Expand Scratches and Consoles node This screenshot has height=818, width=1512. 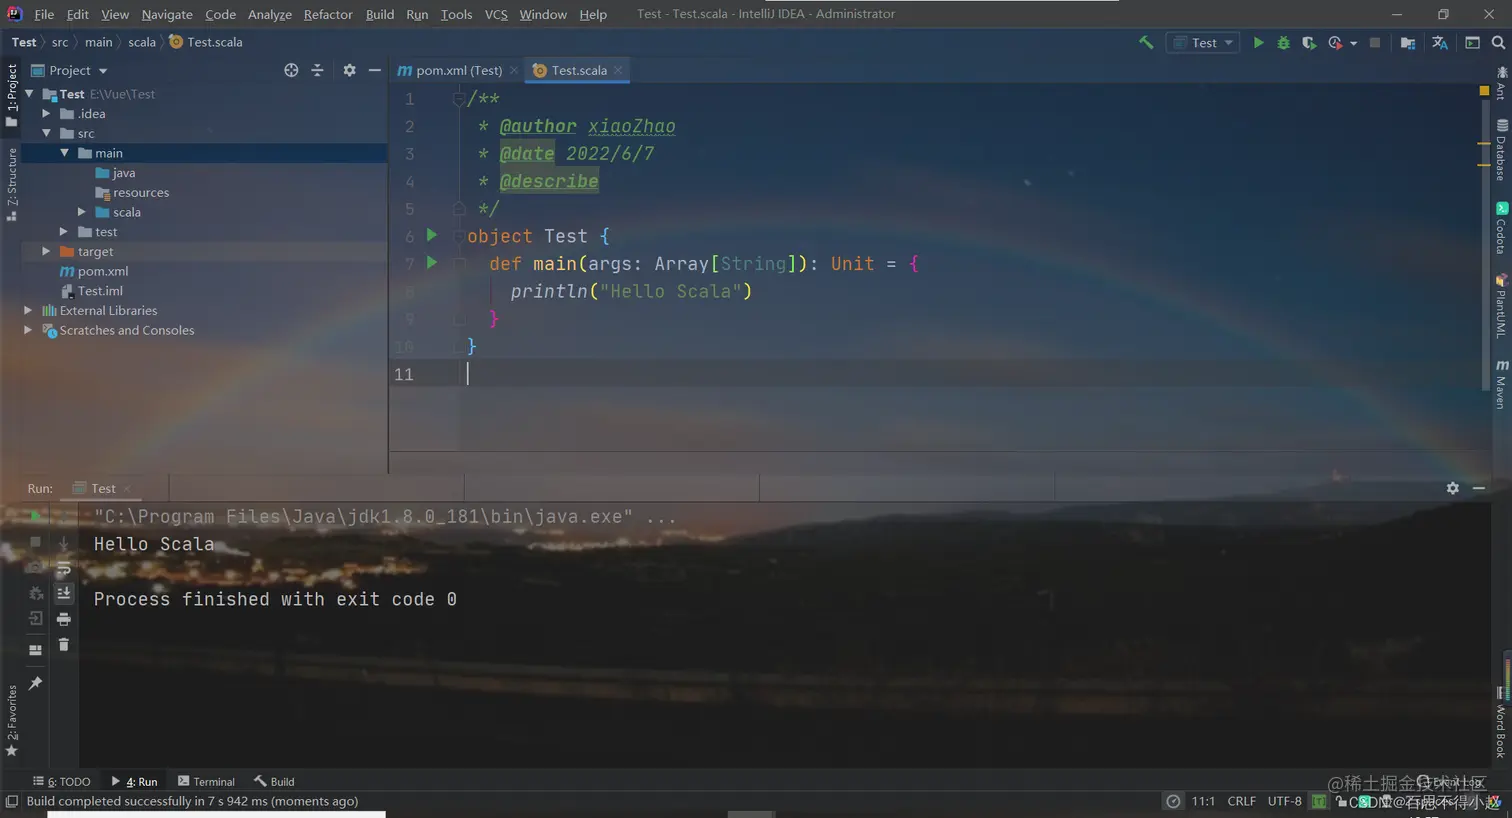[x=28, y=330]
